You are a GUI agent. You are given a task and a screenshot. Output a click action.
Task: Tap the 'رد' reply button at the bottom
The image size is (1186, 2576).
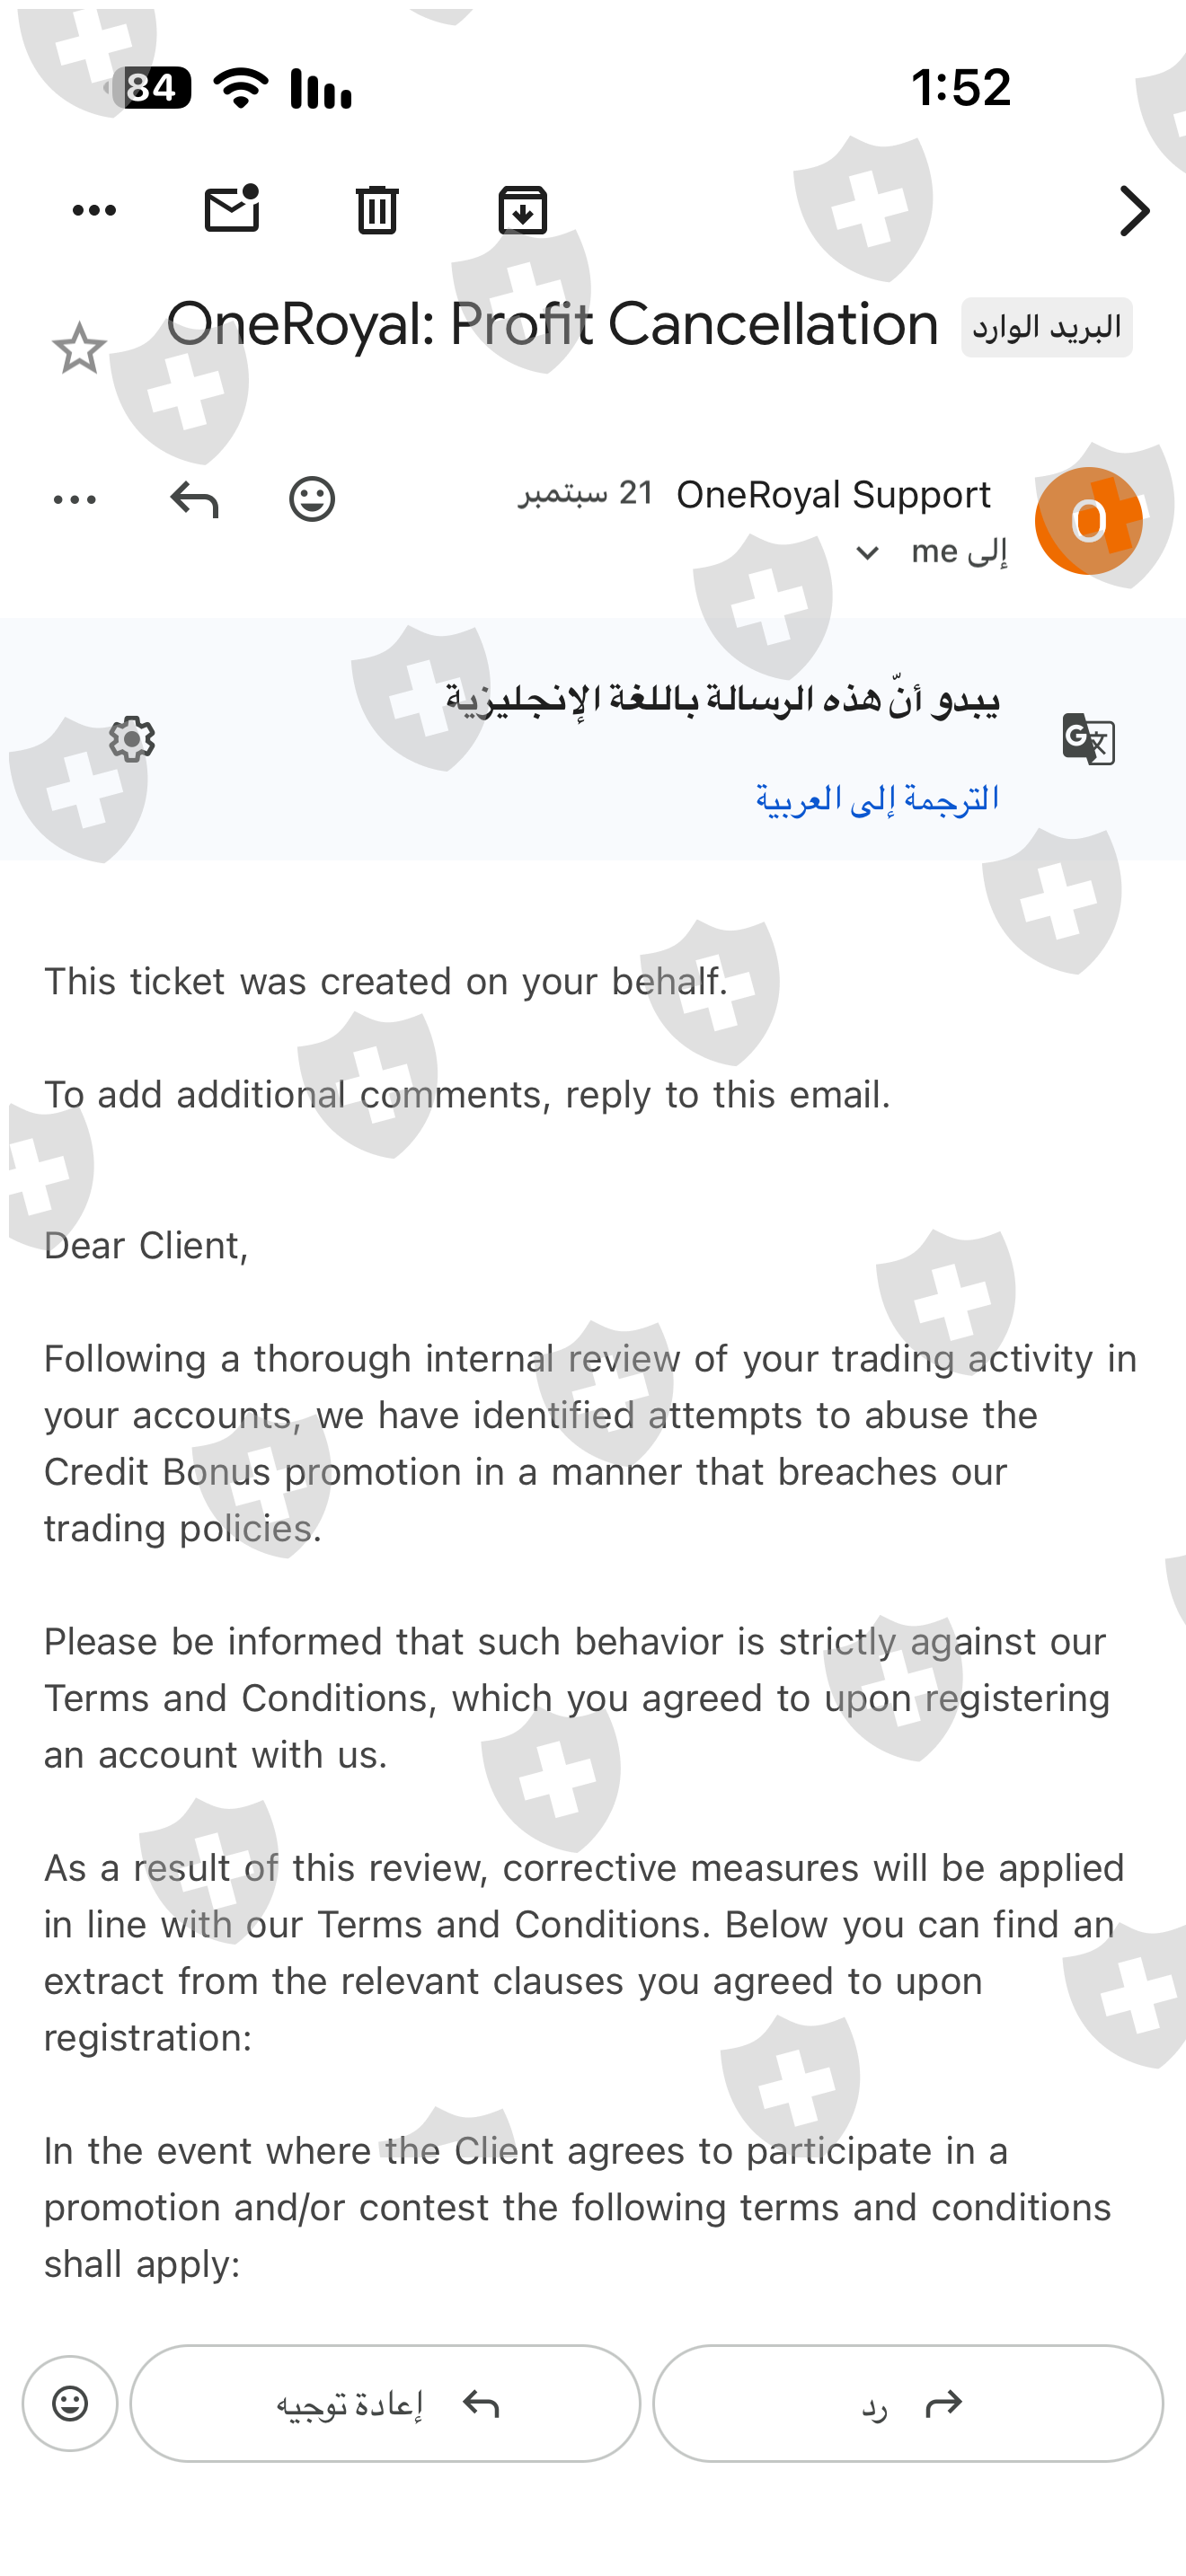(908, 2403)
